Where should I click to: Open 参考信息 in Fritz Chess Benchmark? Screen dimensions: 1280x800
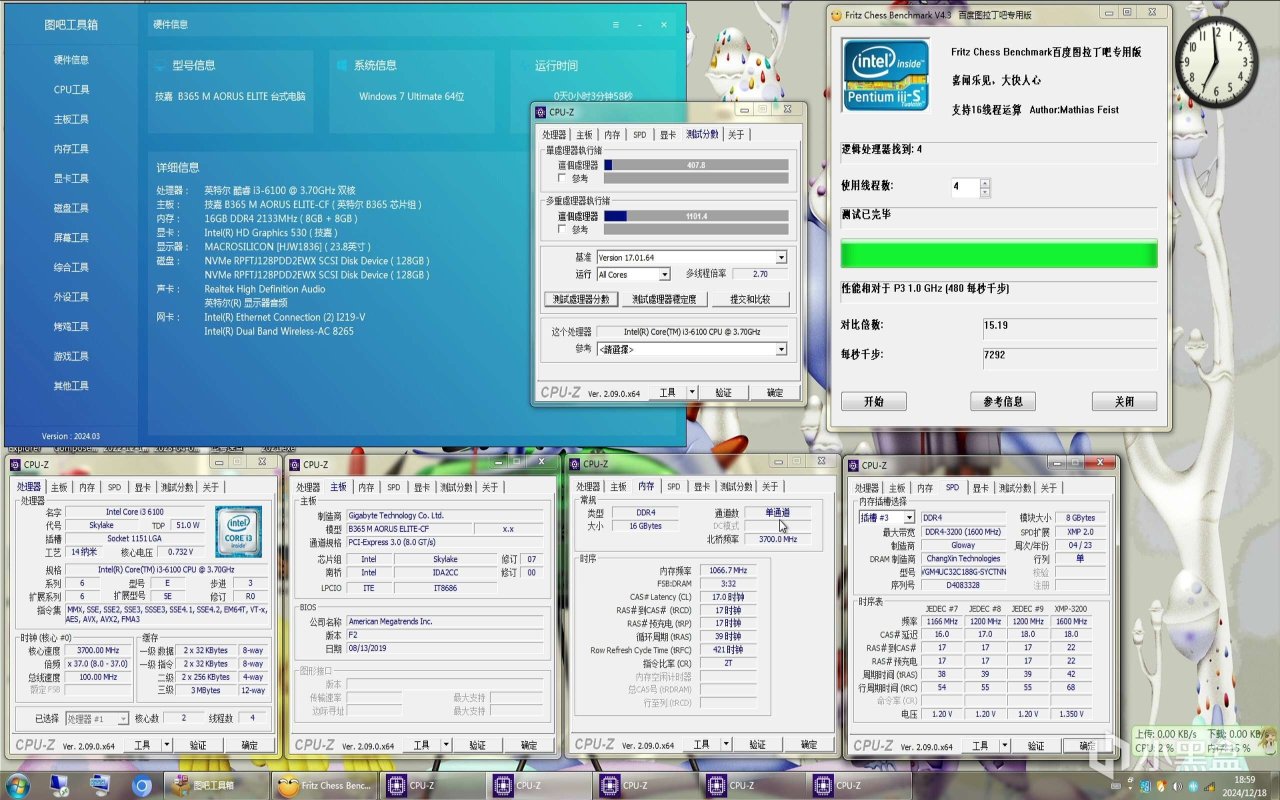pyautogui.click(x=1003, y=401)
